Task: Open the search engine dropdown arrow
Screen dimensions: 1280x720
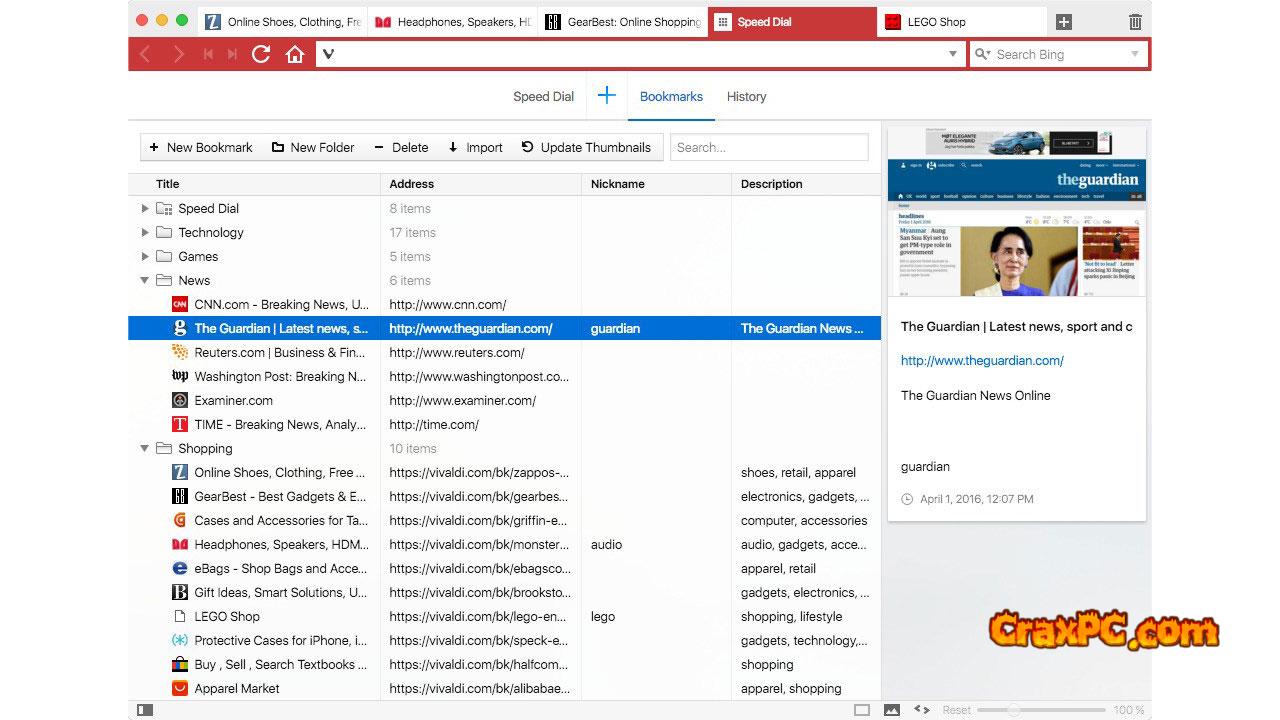Action: (x=1134, y=54)
